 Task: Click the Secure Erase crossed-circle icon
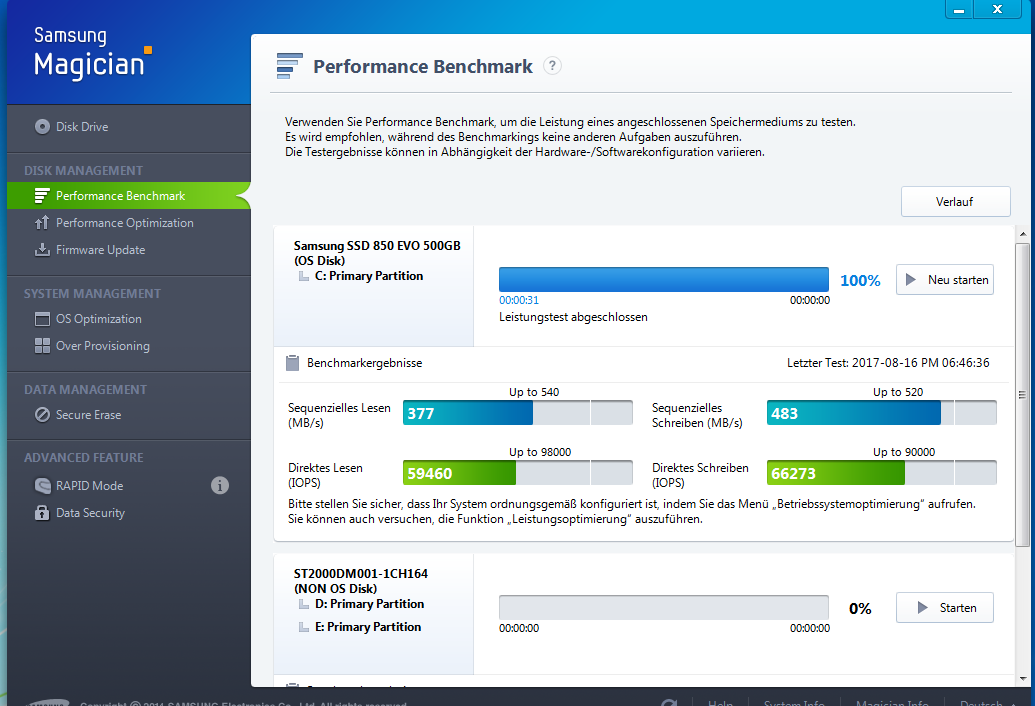tap(42, 415)
